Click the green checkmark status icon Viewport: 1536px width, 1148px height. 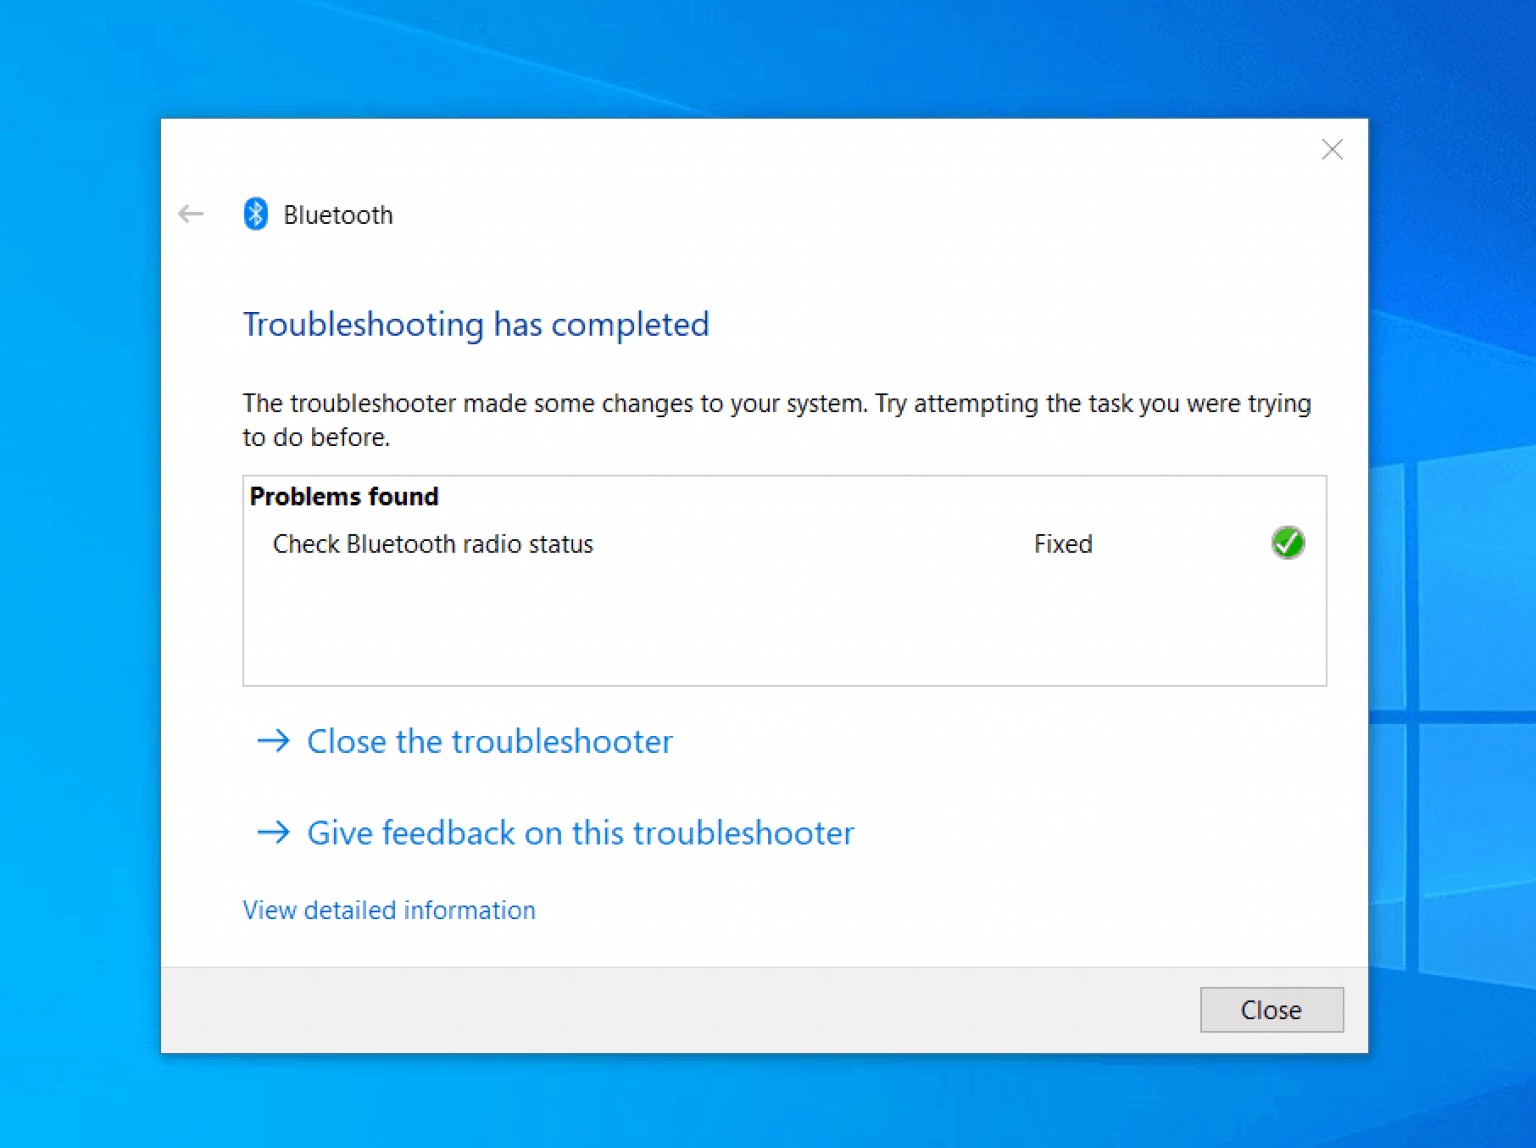1288,543
